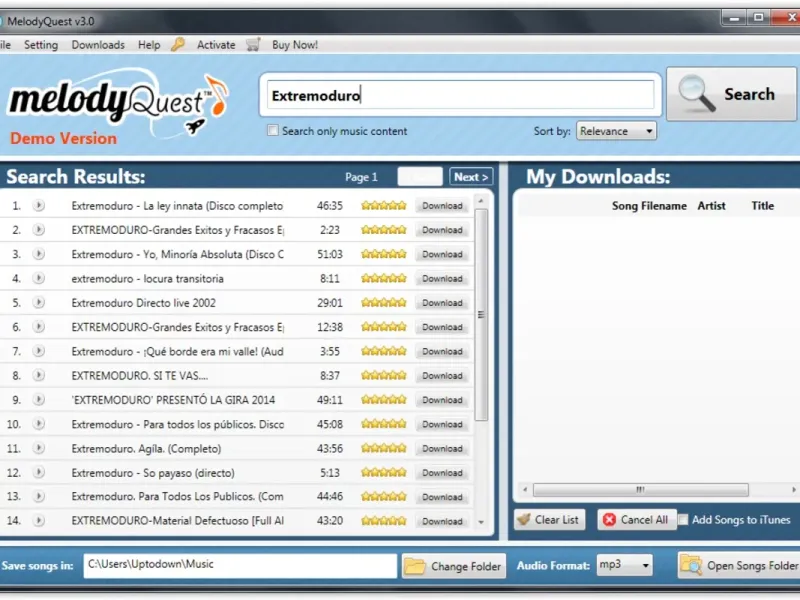
Task: Open the Help menu
Action: coord(149,45)
